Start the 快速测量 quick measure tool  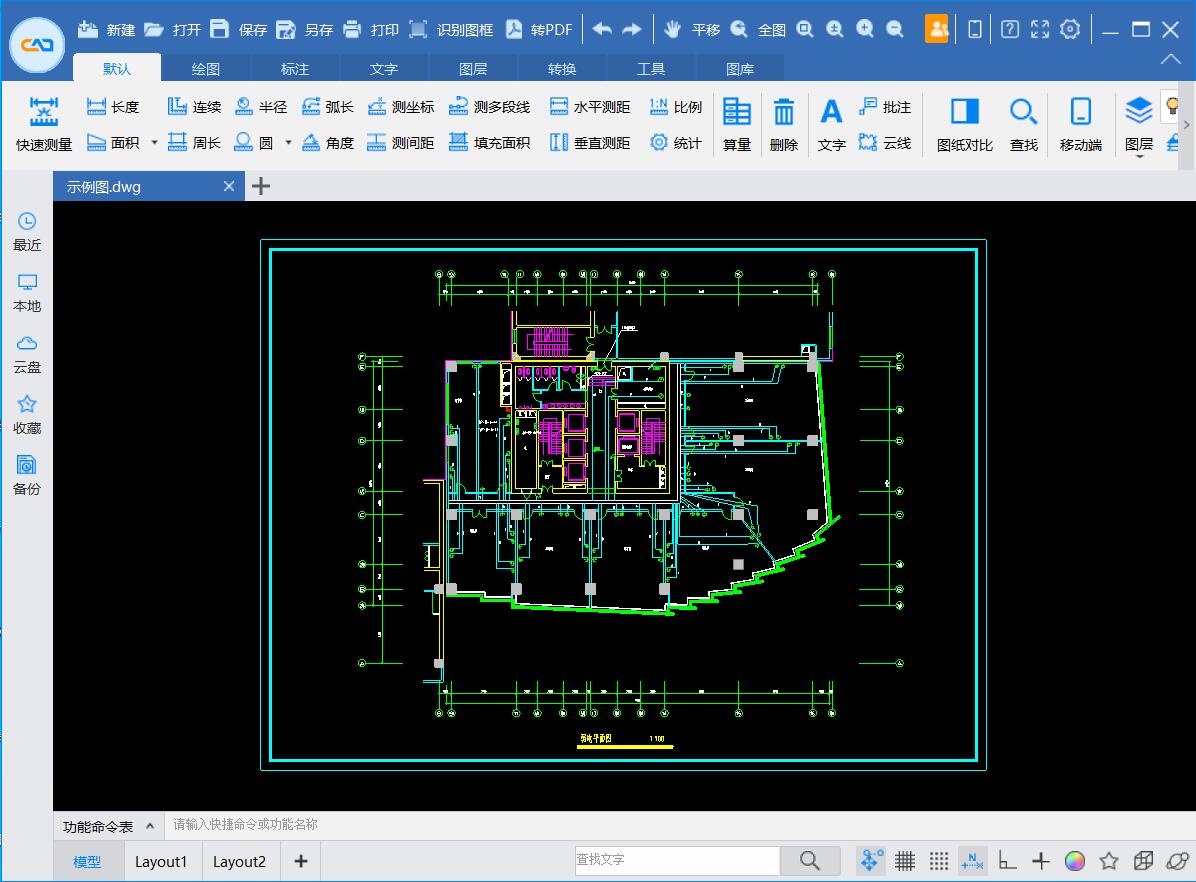(43, 124)
